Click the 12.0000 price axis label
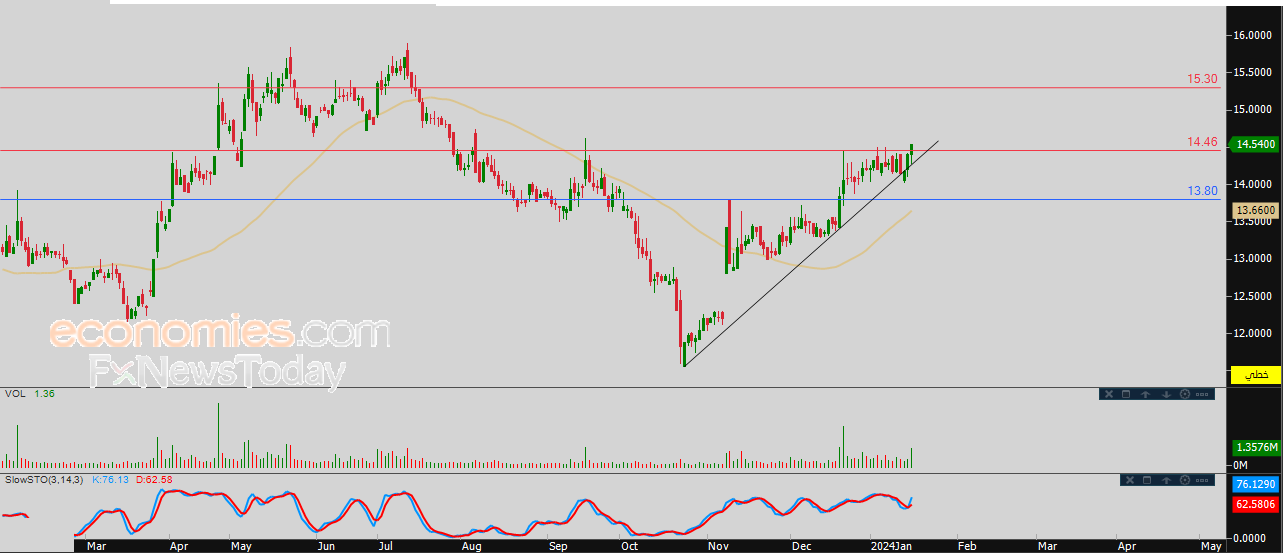1283x553 pixels. (x=1254, y=333)
